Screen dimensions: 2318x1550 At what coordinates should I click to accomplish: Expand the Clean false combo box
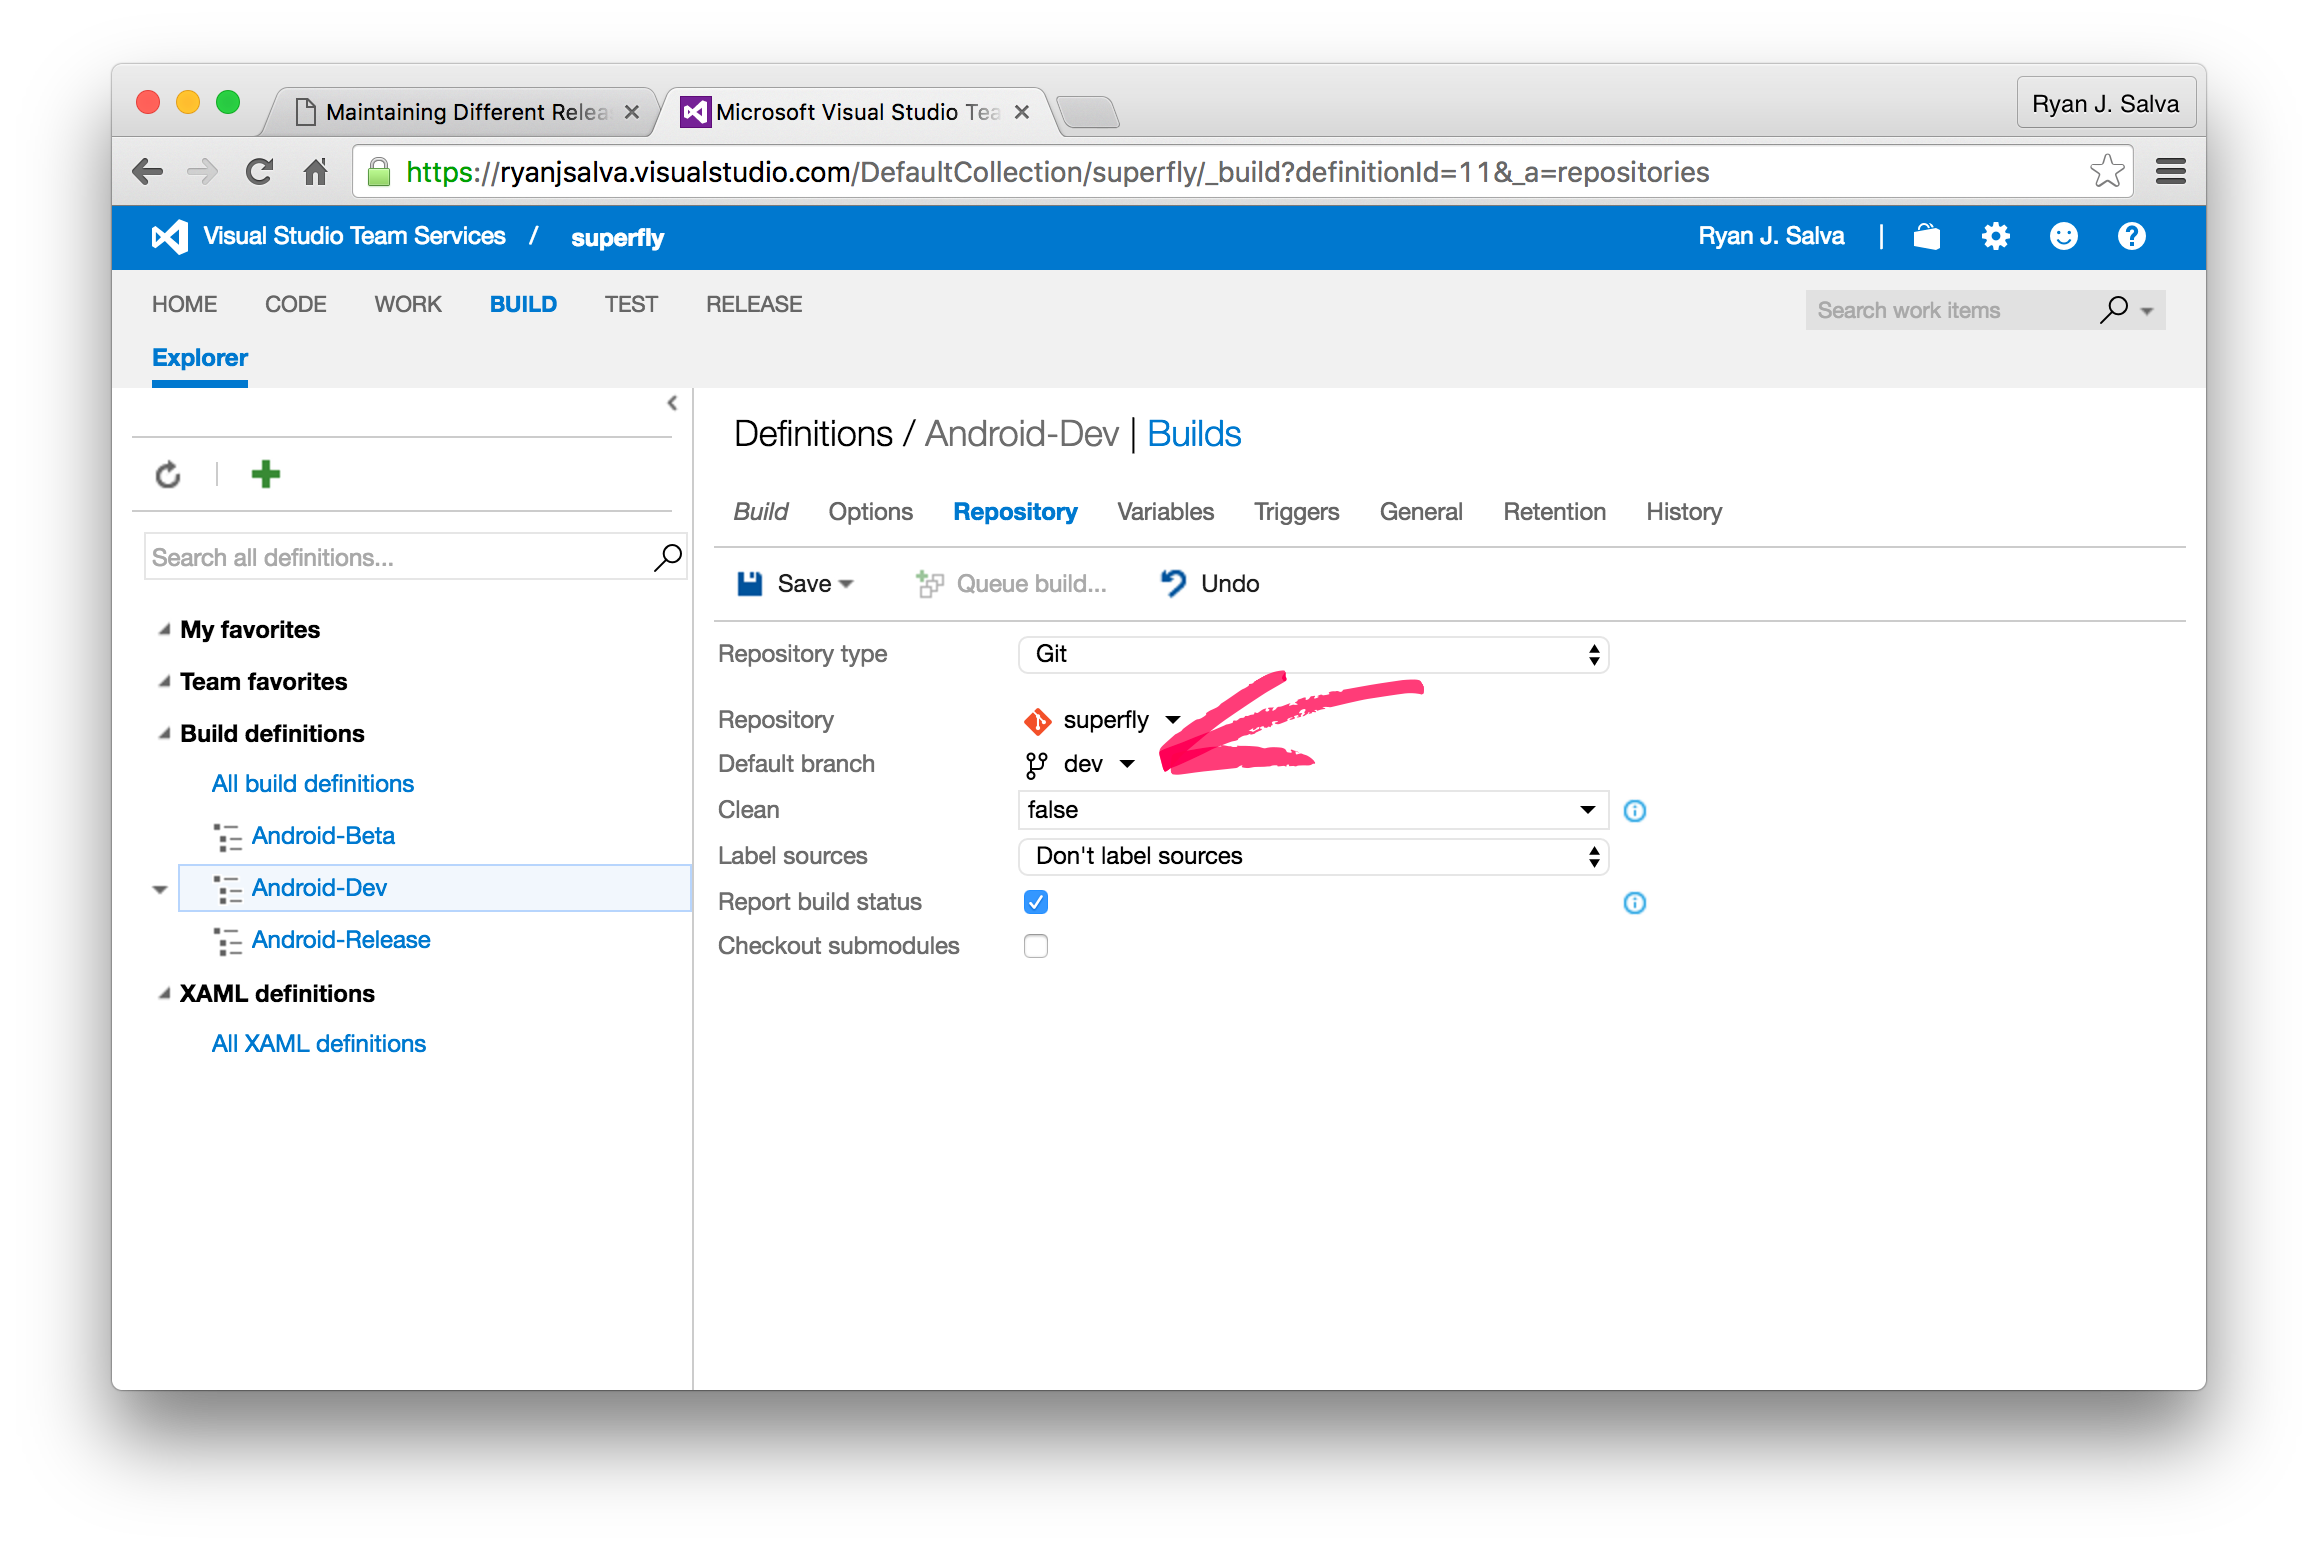click(1587, 810)
